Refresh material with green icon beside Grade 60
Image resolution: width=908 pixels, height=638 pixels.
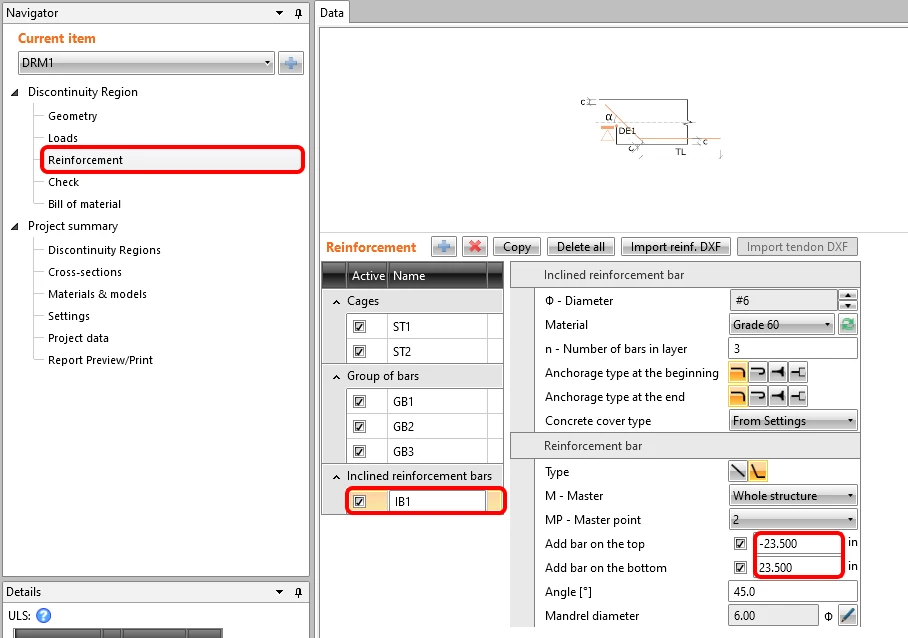pyautogui.click(x=848, y=325)
